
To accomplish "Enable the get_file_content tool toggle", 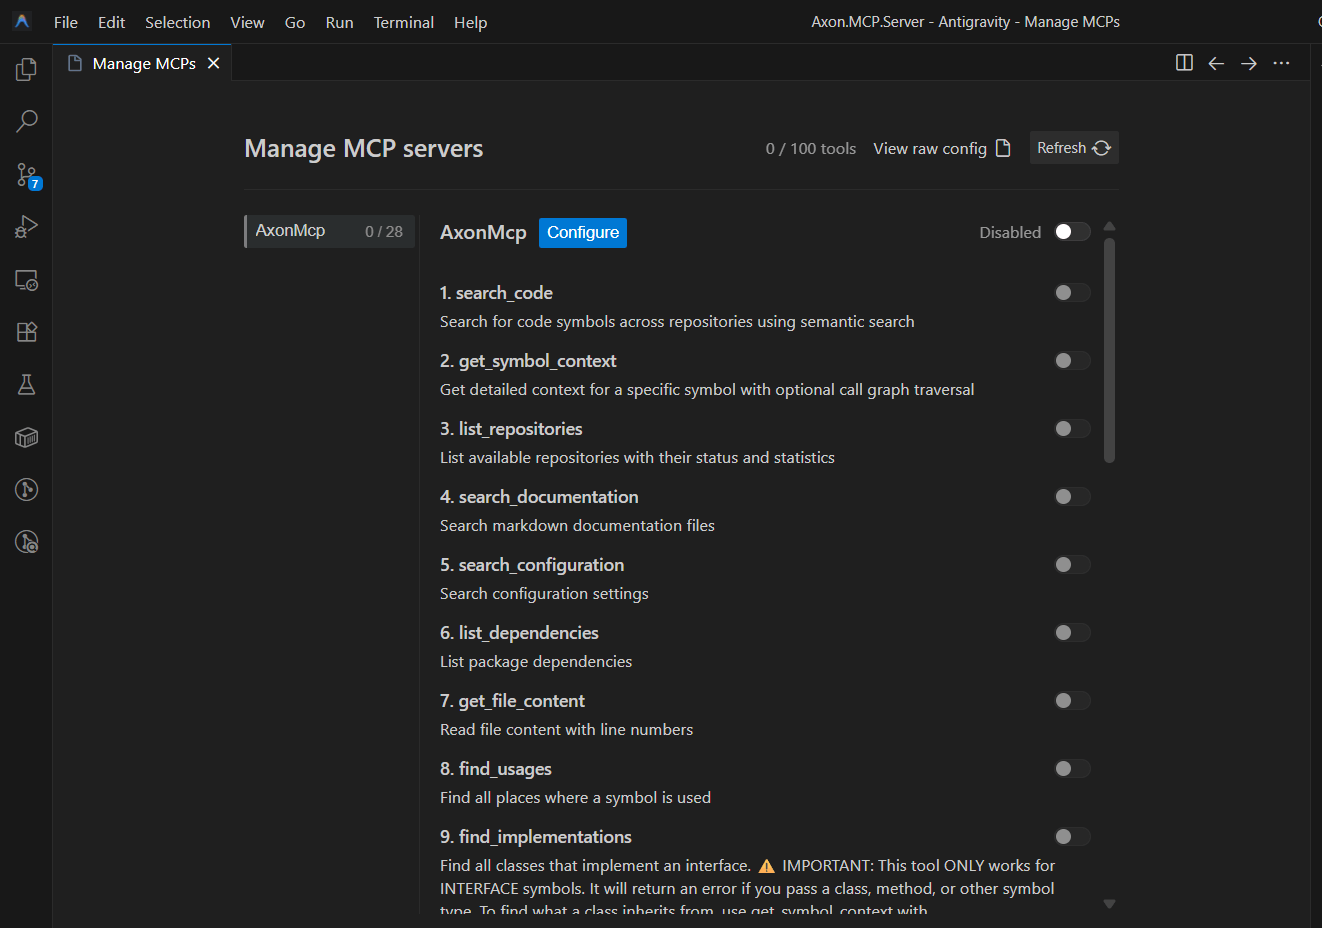I will [x=1072, y=701].
